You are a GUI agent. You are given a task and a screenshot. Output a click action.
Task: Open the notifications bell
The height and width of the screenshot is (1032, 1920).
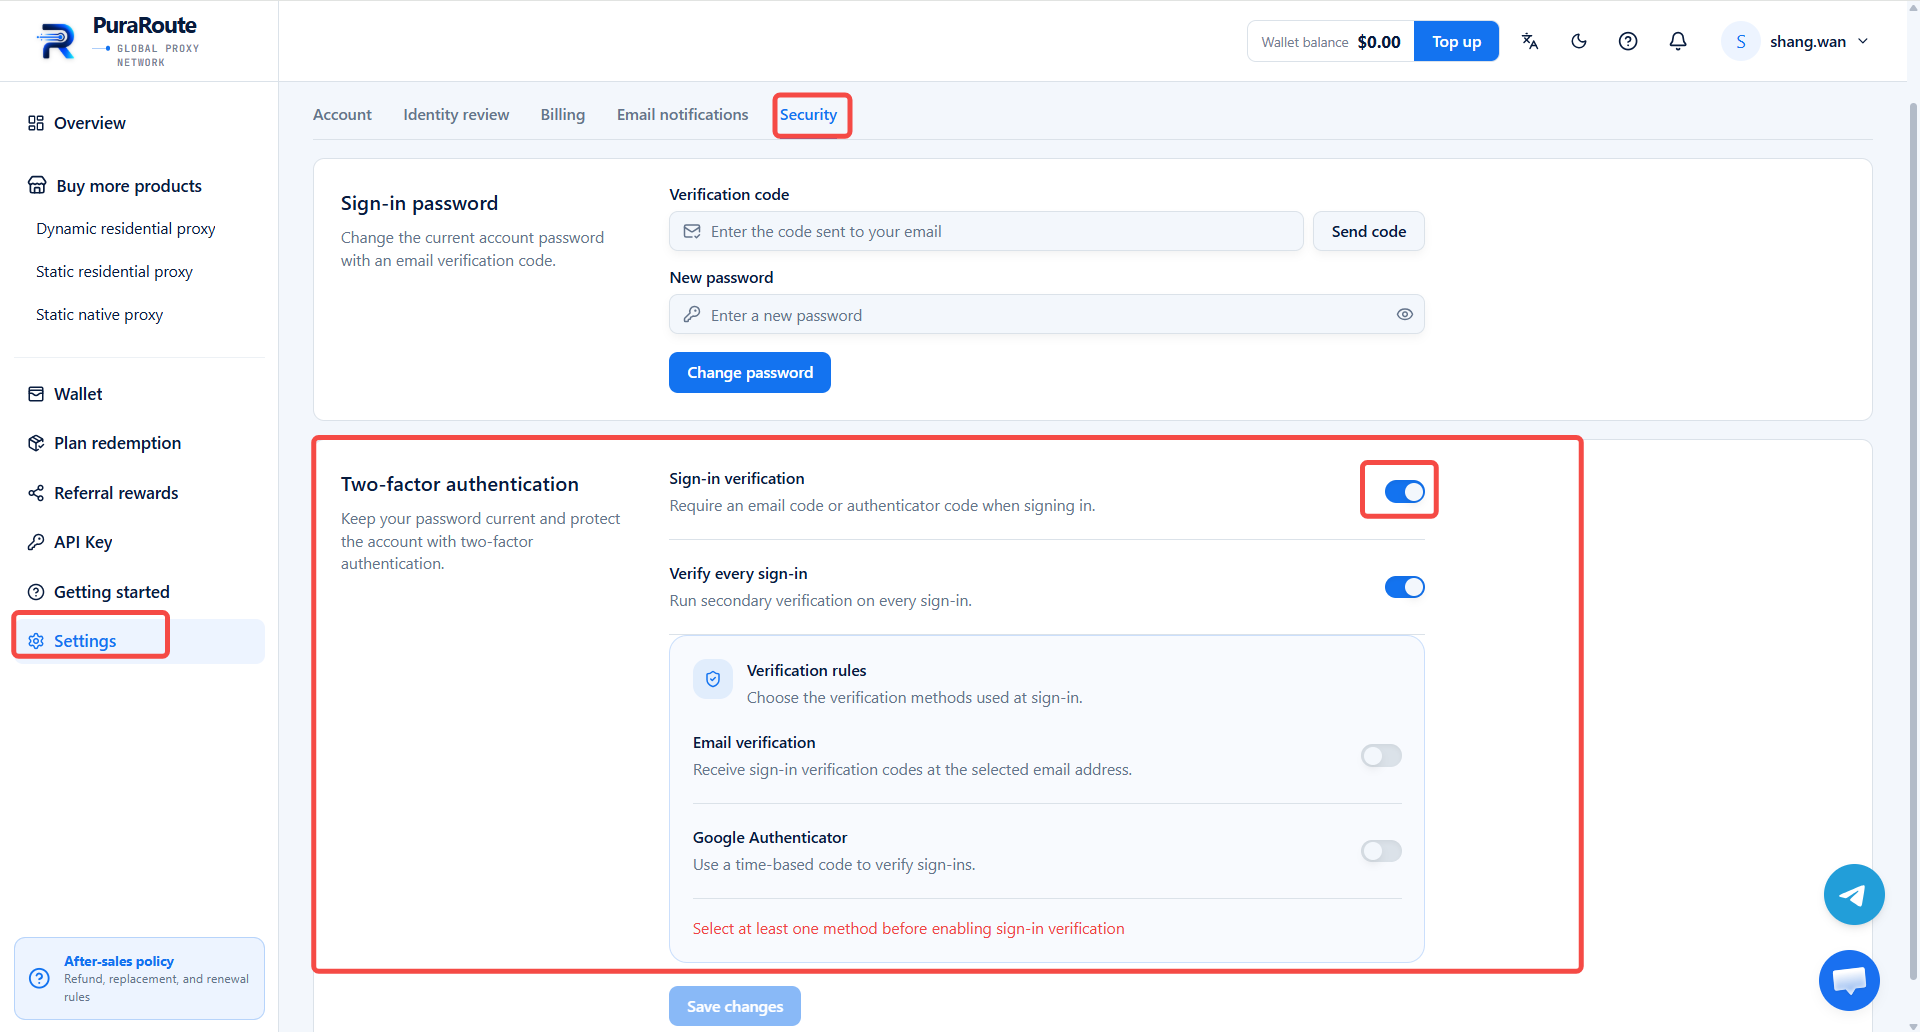point(1678,41)
